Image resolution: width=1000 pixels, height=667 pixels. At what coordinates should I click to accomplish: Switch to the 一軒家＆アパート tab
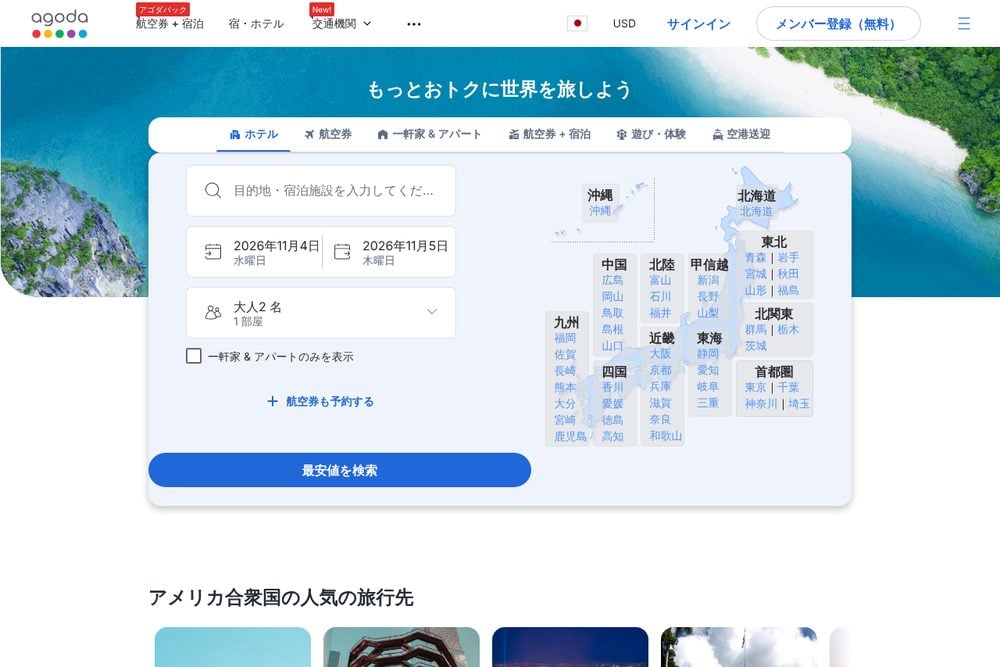click(429, 135)
